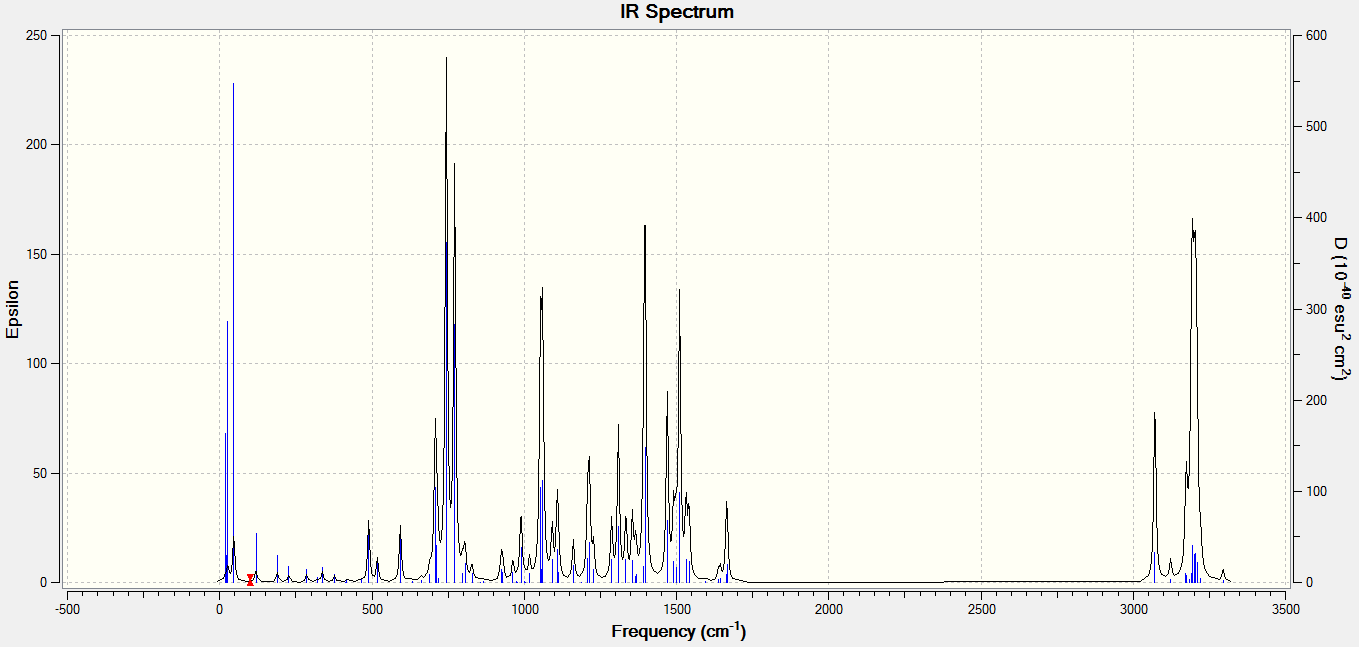Click the '1500' tick on the frequency axis
Screen dimensions: 1359x647
(x=677, y=608)
